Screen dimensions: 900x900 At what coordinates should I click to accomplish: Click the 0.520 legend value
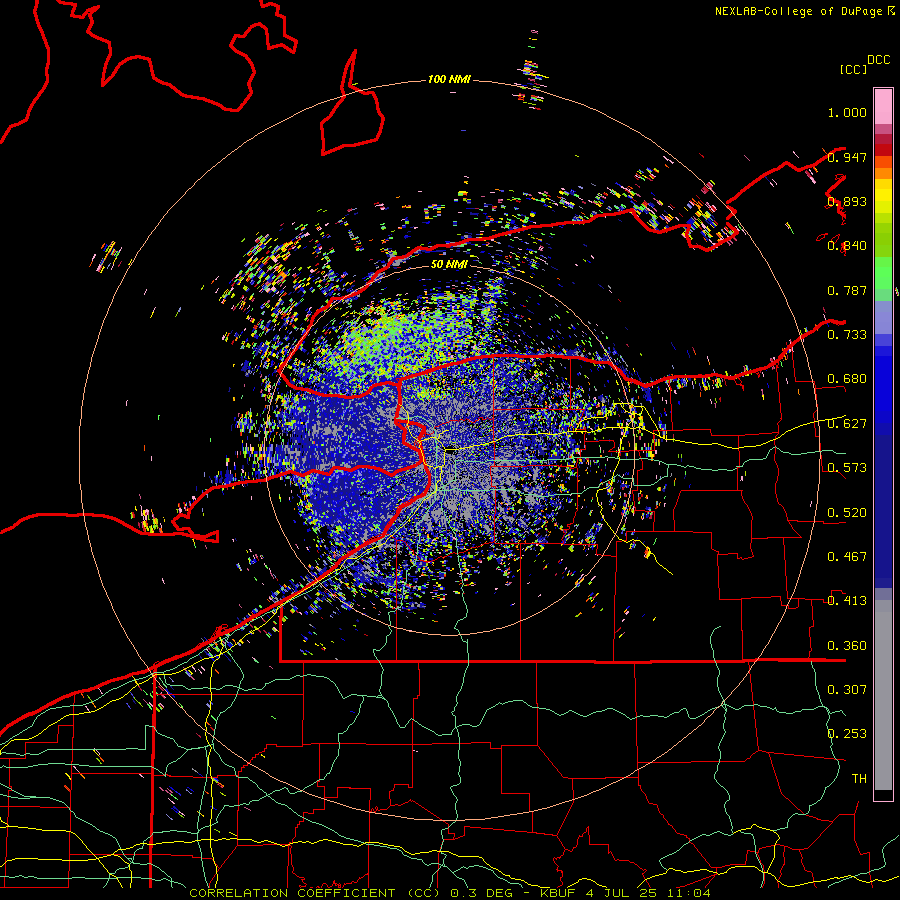click(x=847, y=512)
